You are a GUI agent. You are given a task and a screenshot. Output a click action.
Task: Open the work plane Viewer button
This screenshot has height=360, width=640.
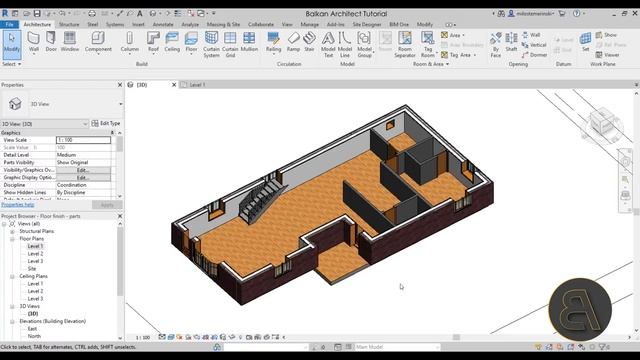coord(607,55)
